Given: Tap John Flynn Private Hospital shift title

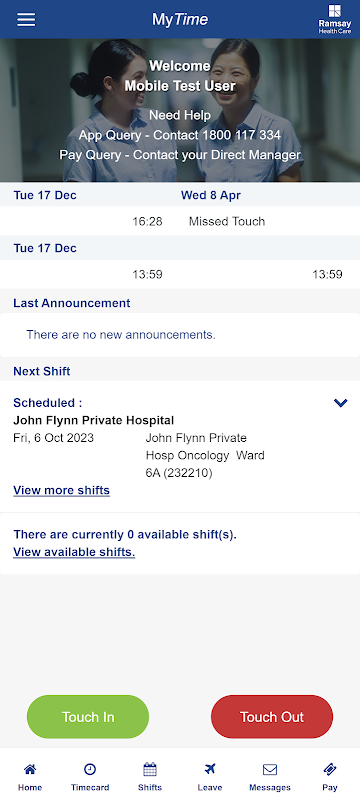Looking at the screenshot, I should (94, 420).
